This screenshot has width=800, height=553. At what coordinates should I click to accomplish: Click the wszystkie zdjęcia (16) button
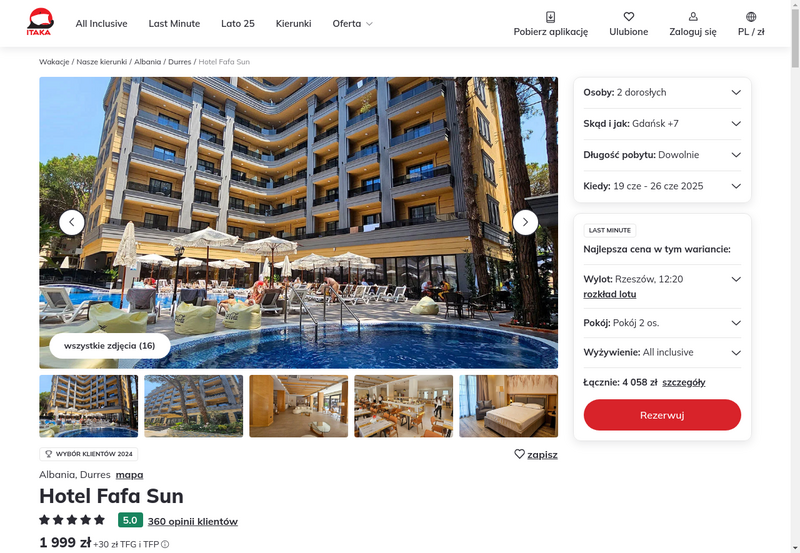coord(110,346)
